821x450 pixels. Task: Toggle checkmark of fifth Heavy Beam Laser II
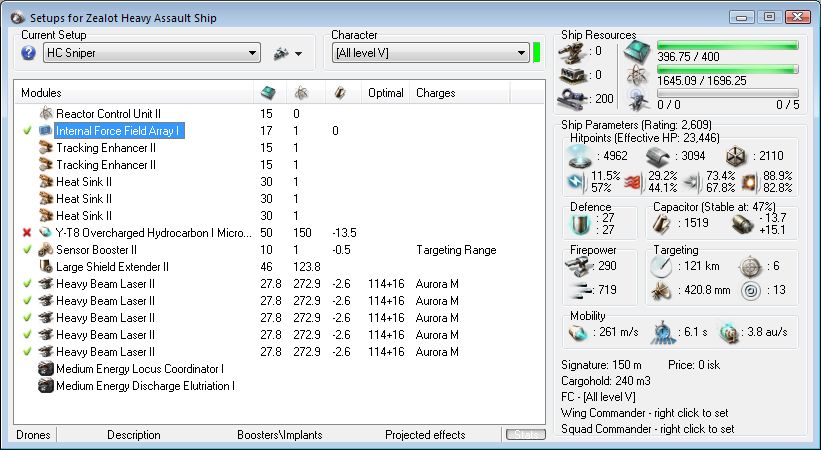coord(27,352)
